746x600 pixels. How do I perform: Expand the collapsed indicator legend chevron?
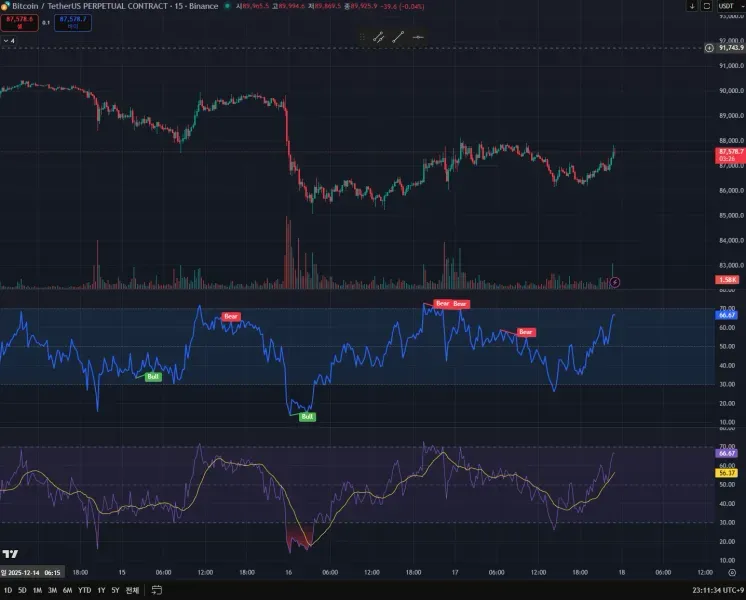click(x=9, y=41)
